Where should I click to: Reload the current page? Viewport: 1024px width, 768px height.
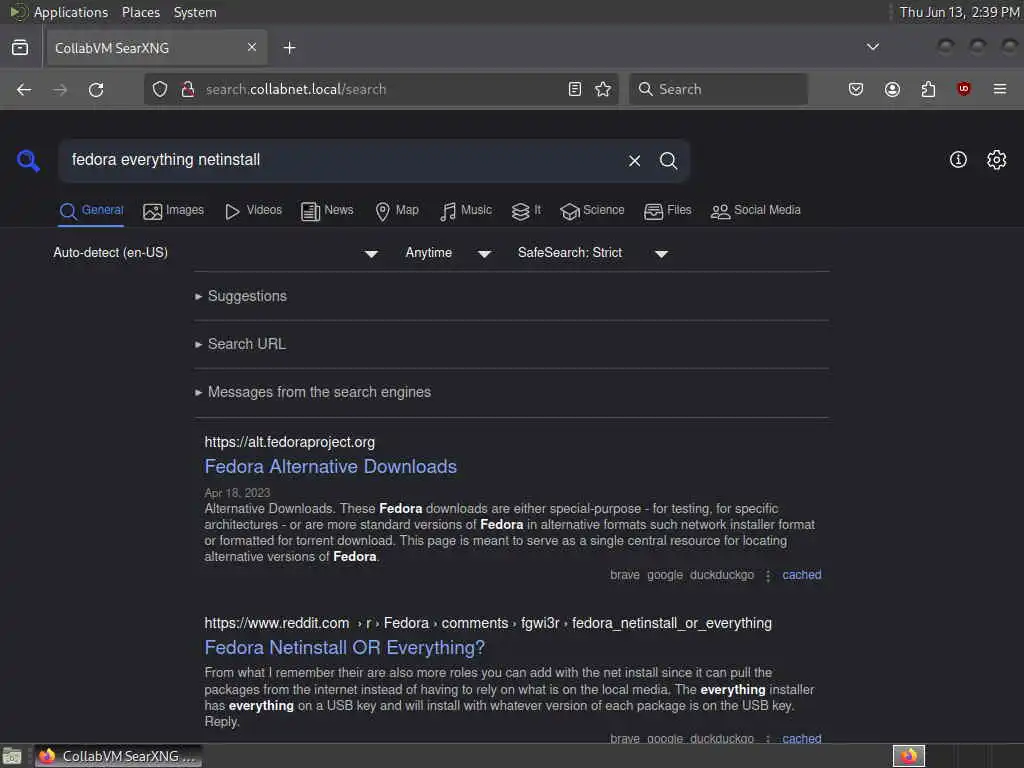(96, 89)
